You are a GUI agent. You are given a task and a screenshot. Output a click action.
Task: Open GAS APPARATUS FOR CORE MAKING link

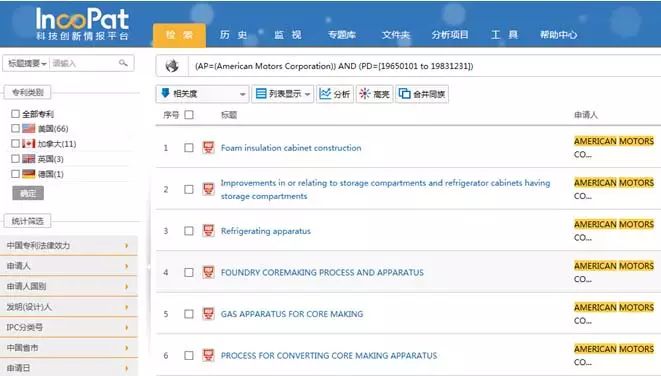pos(292,314)
